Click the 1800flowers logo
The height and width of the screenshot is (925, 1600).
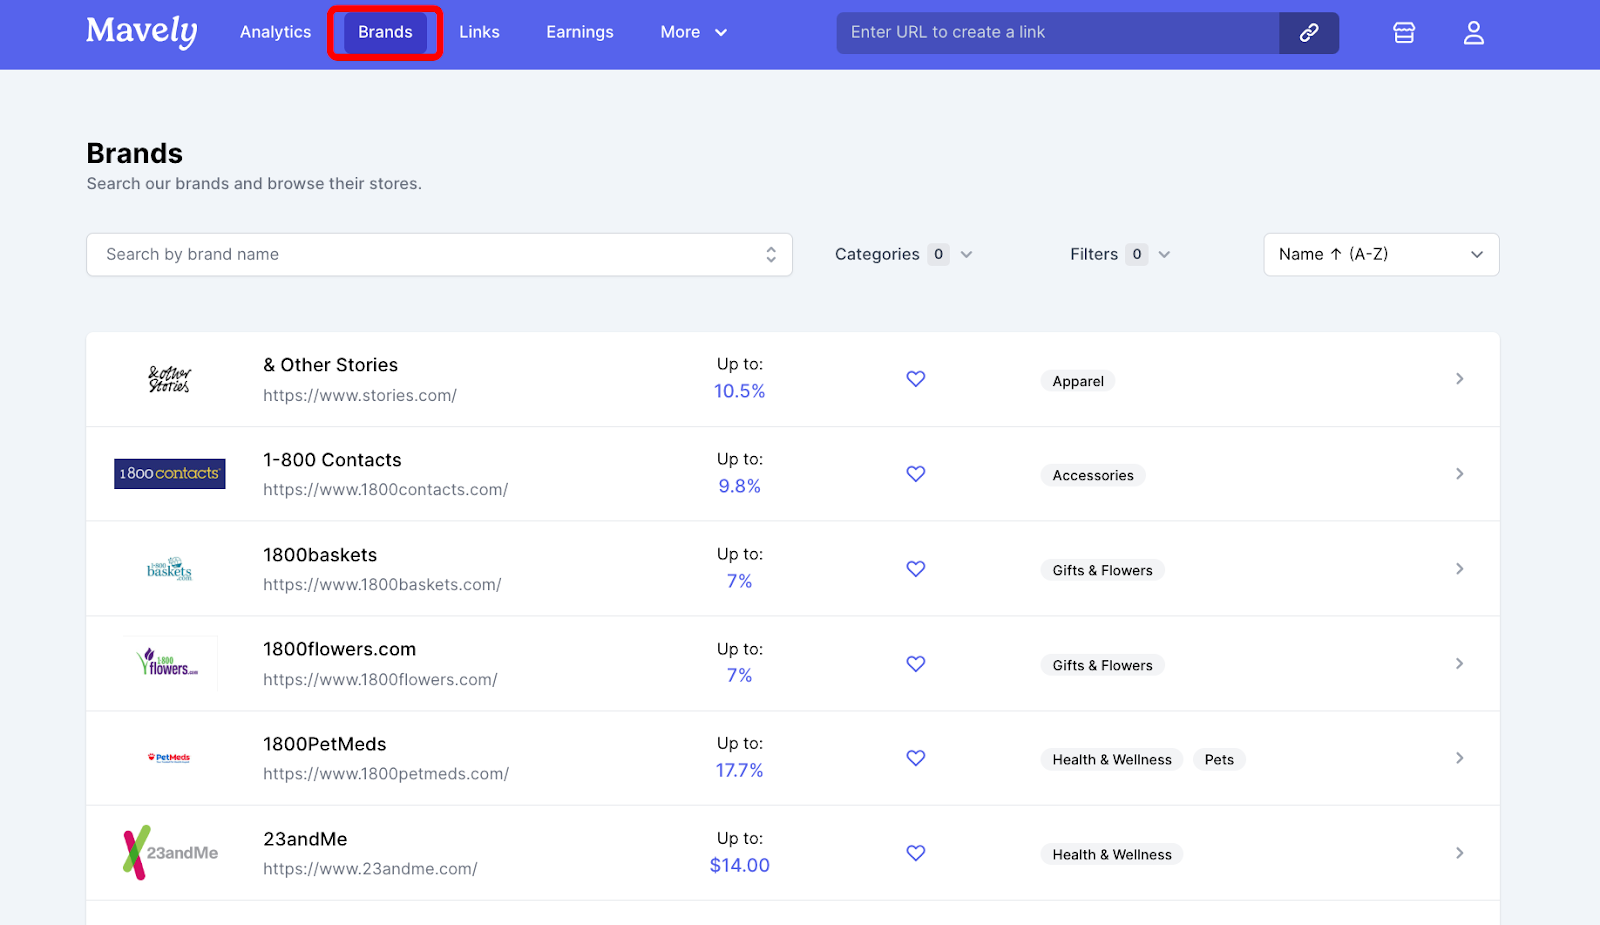[169, 663]
